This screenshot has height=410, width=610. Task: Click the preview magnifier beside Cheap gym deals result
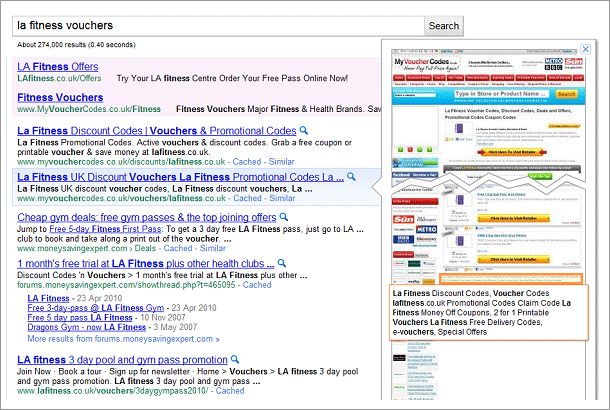pos(284,217)
